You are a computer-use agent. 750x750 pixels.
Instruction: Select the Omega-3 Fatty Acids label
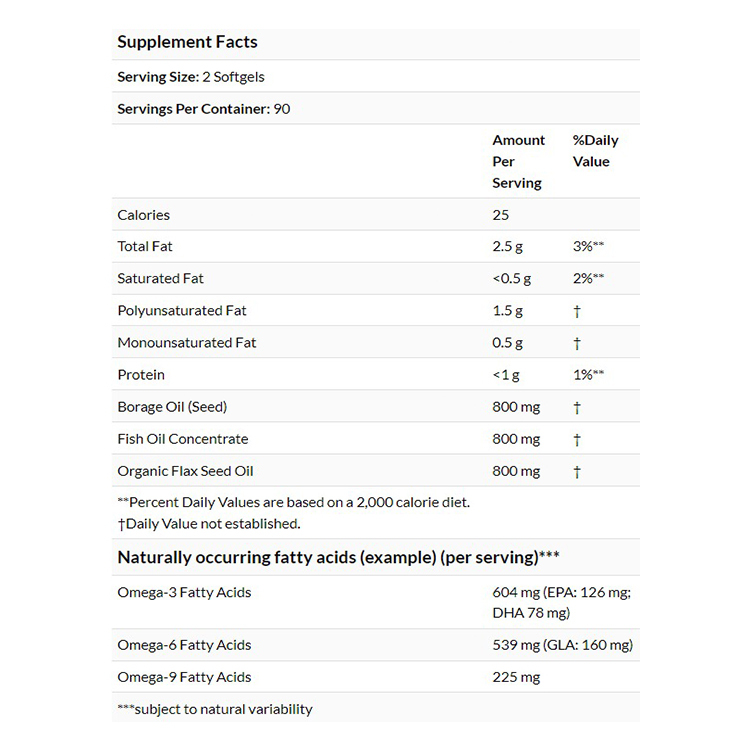(x=184, y=593)
